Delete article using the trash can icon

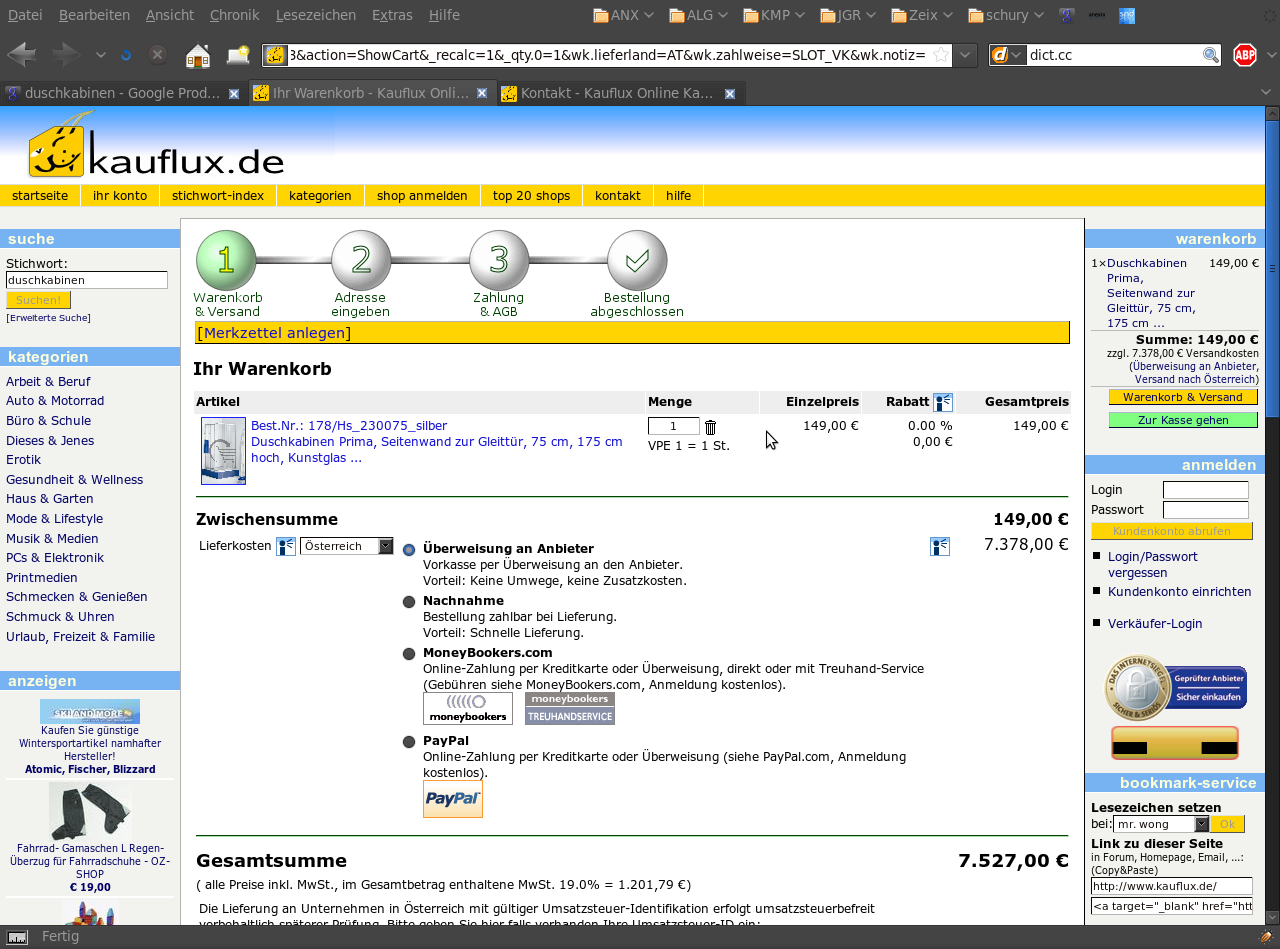[710, 427]
